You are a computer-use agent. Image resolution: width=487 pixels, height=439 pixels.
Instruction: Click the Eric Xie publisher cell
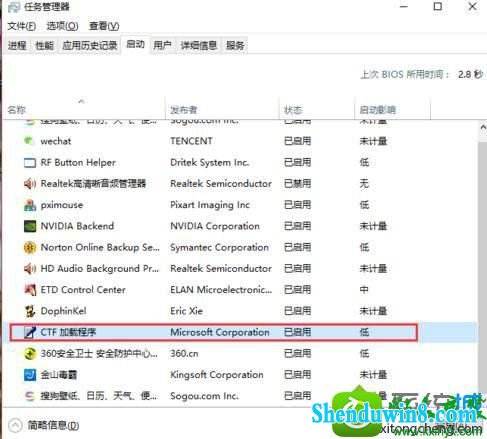[186, 311]
